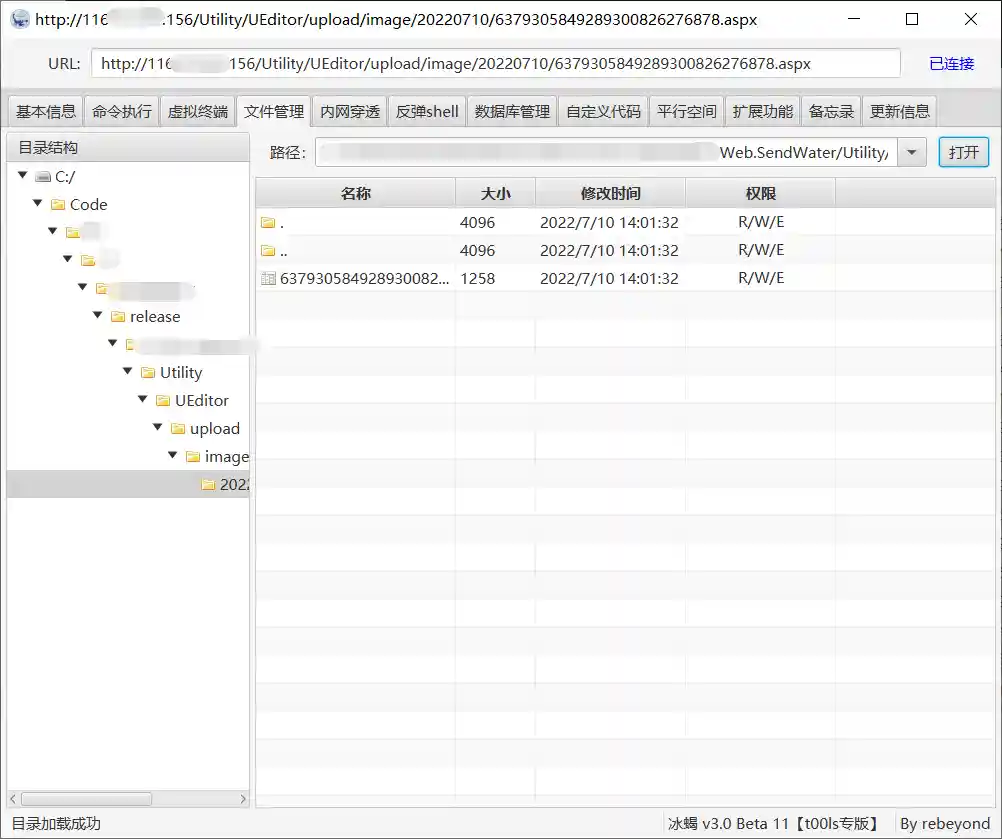Click the release folder icon in tree
The image size is (1002, 839).
pyautogui.click(x=118, y=317)
